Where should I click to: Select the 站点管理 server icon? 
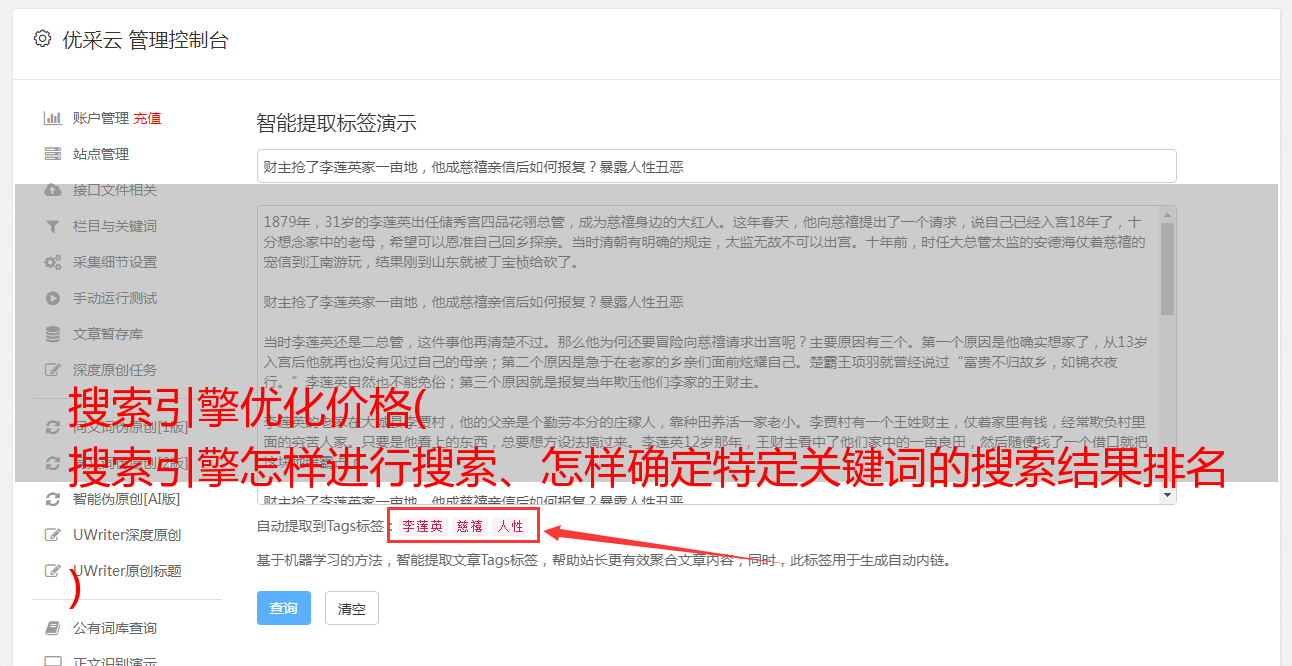tap(53, 154)
